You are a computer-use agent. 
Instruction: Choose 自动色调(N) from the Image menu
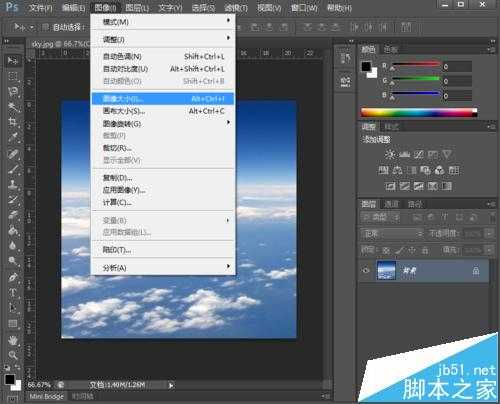(x=163, y=56)
